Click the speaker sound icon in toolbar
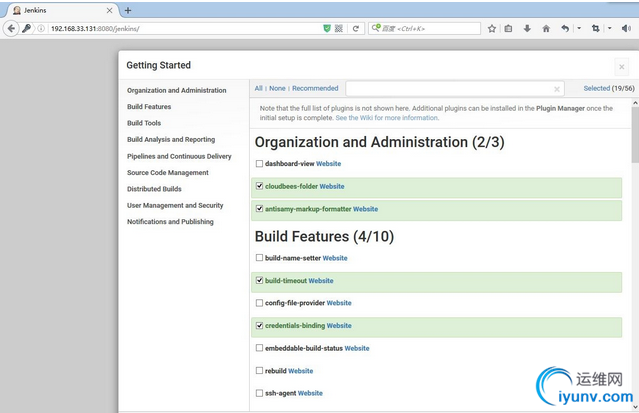Image resolution: width=639 pixels, height=413 pixels. 626,29
